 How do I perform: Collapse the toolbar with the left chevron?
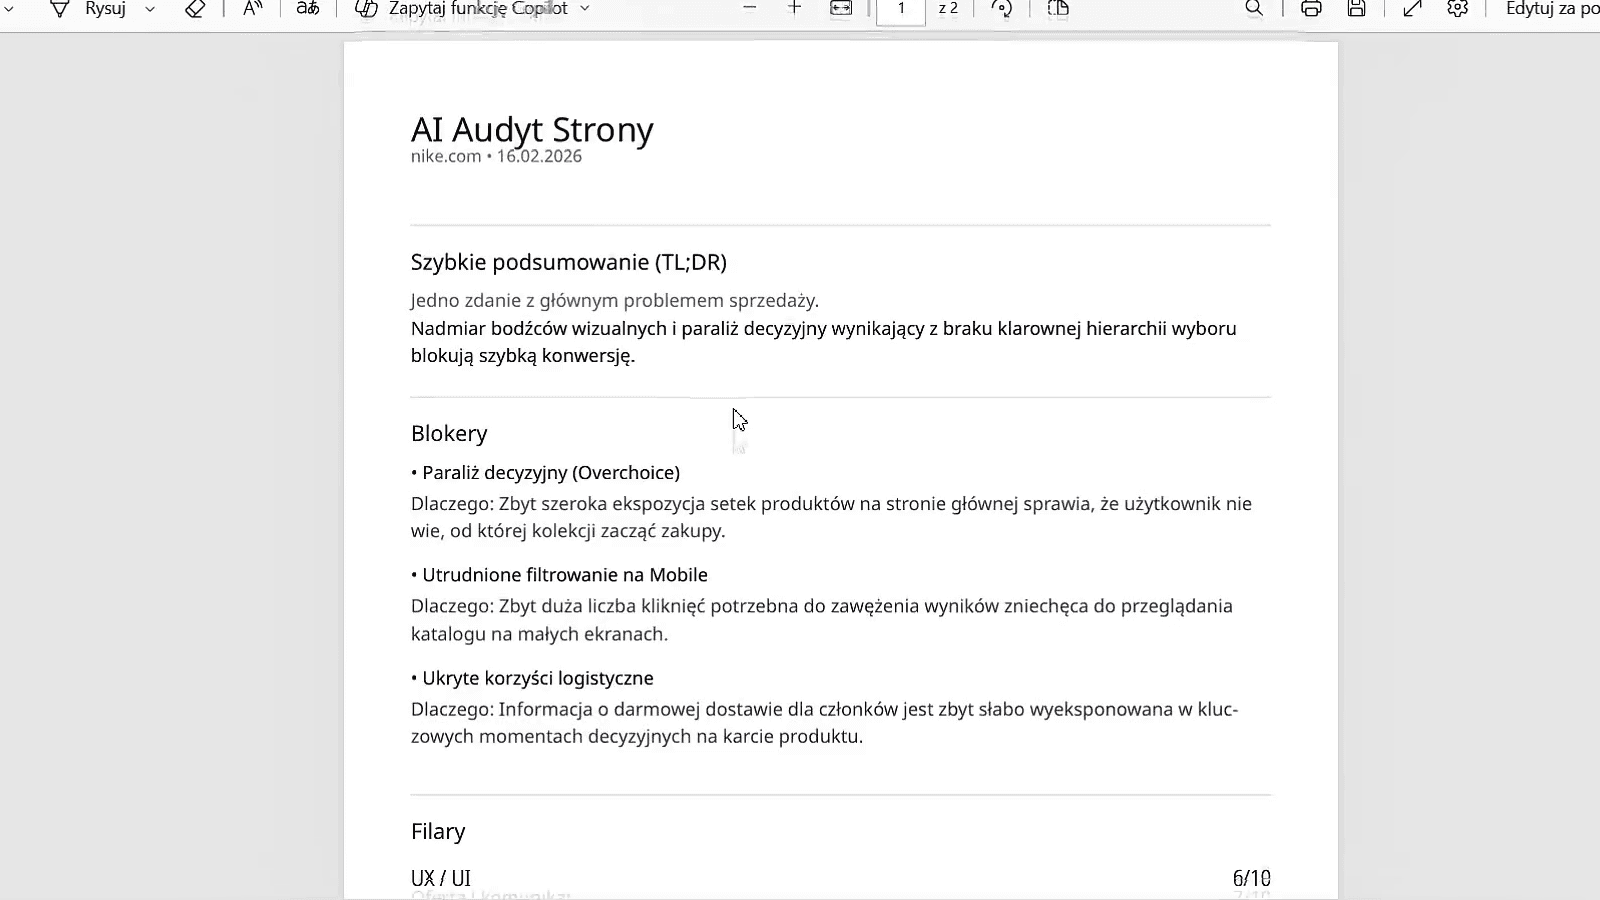tap(9, 9)
